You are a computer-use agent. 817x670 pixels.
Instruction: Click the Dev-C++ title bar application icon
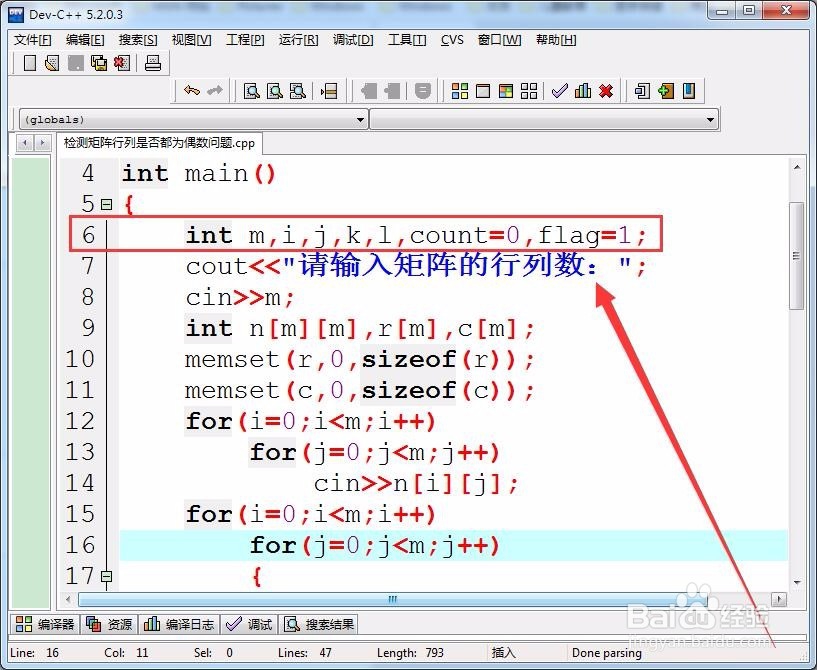click(16, 14)
